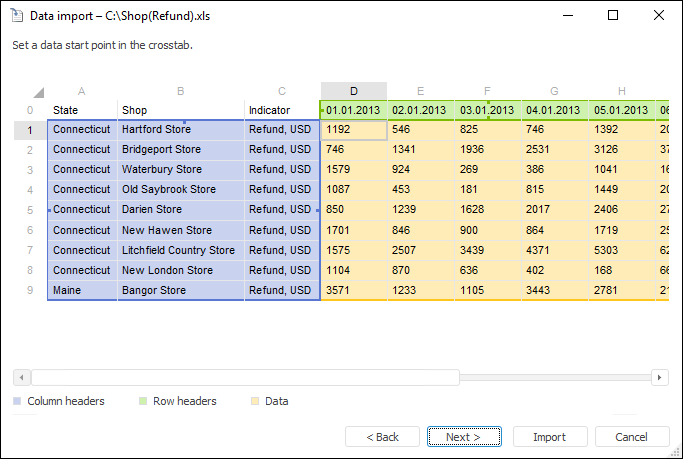
Task: Click the Data orange legend swatch
Action: [256, 401]
